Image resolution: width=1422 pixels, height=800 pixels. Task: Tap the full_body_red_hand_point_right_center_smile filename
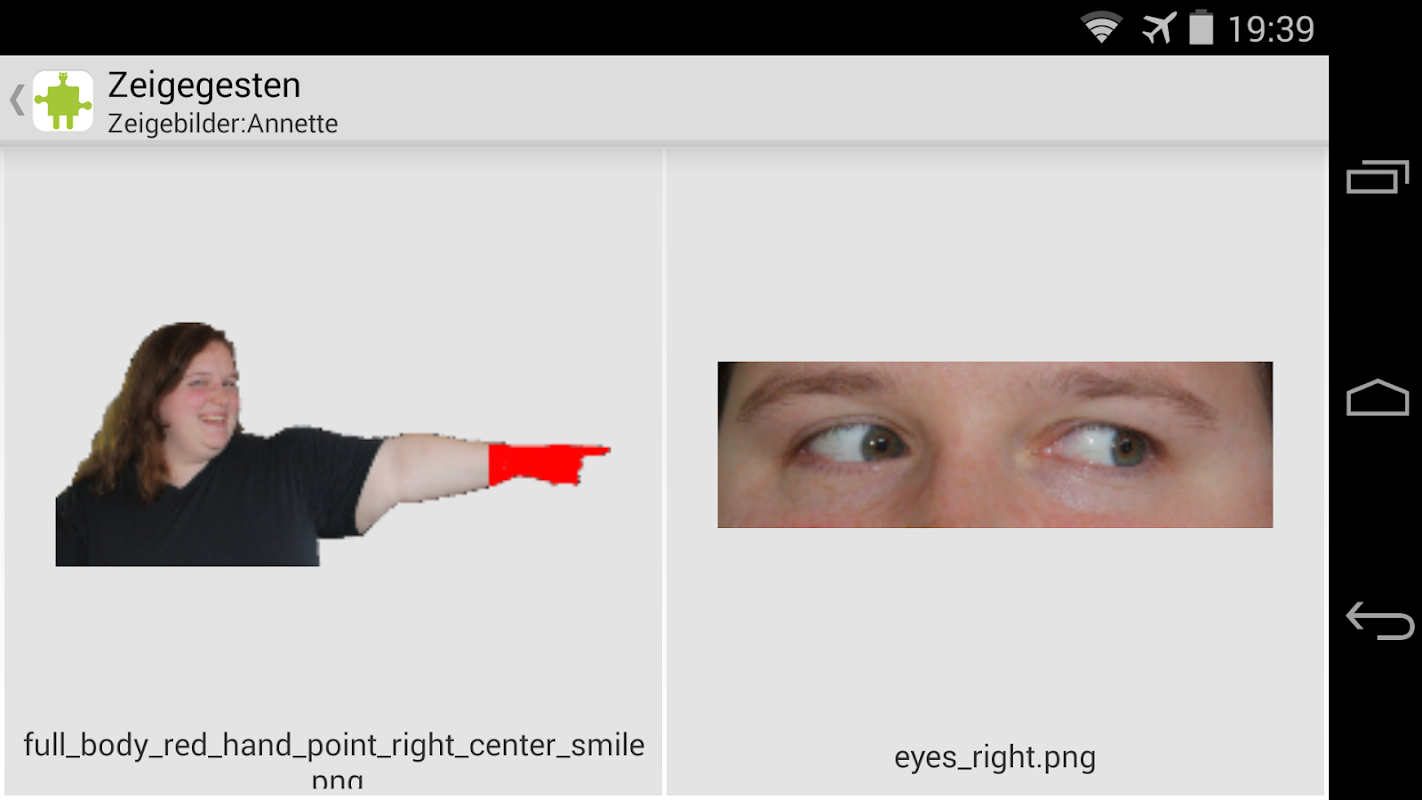pos(334,758)
